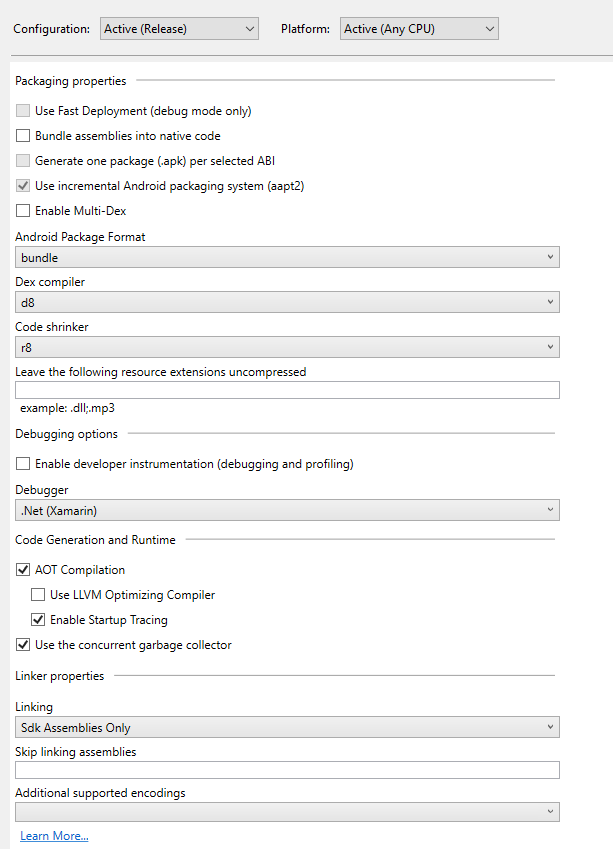Open the Configuration dropdown
This screenshot has height=849, width=613.
click(x=178, y=28)
